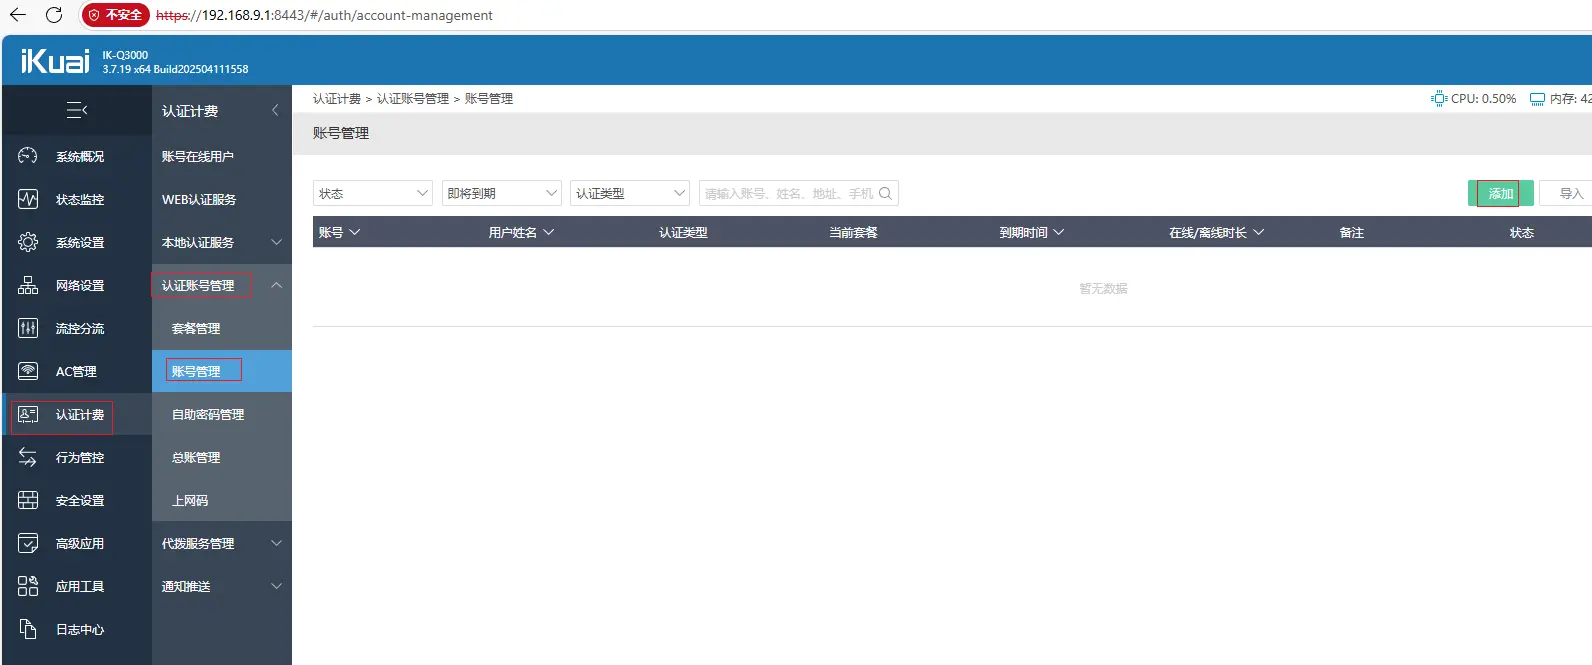This screenshot has height=665, width=1592.
Task: Reload the page with browser refresh
Action: pyautogui.click(x=54, y=15)
